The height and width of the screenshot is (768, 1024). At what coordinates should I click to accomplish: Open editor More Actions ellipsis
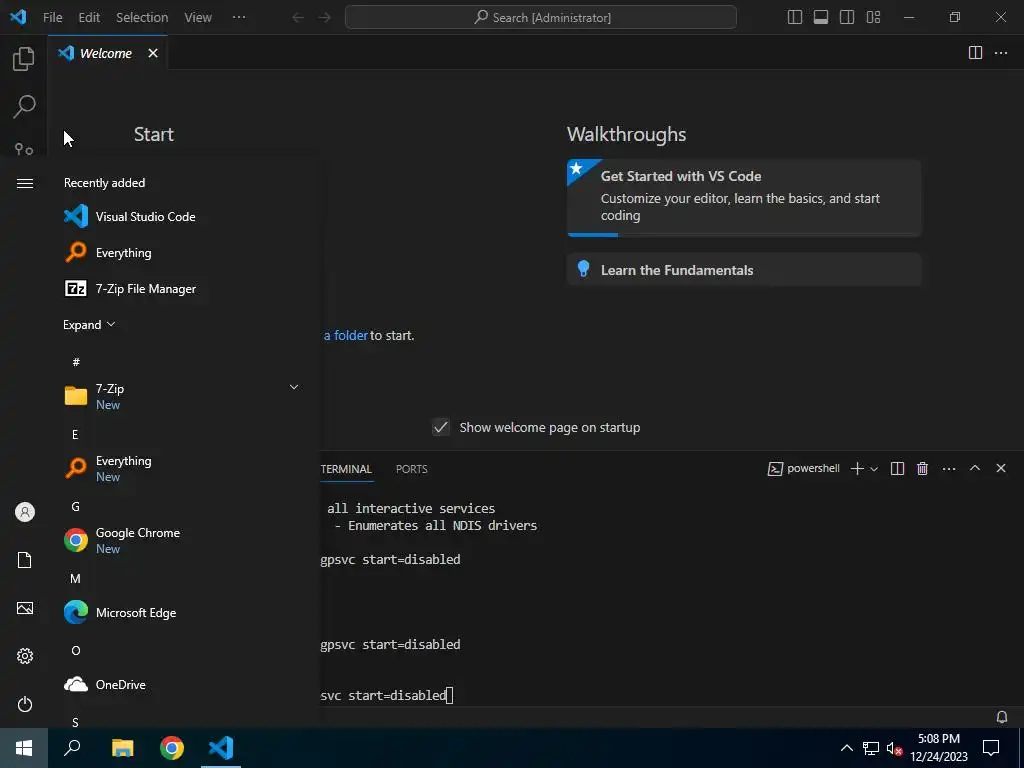[x=1000, y=53]
